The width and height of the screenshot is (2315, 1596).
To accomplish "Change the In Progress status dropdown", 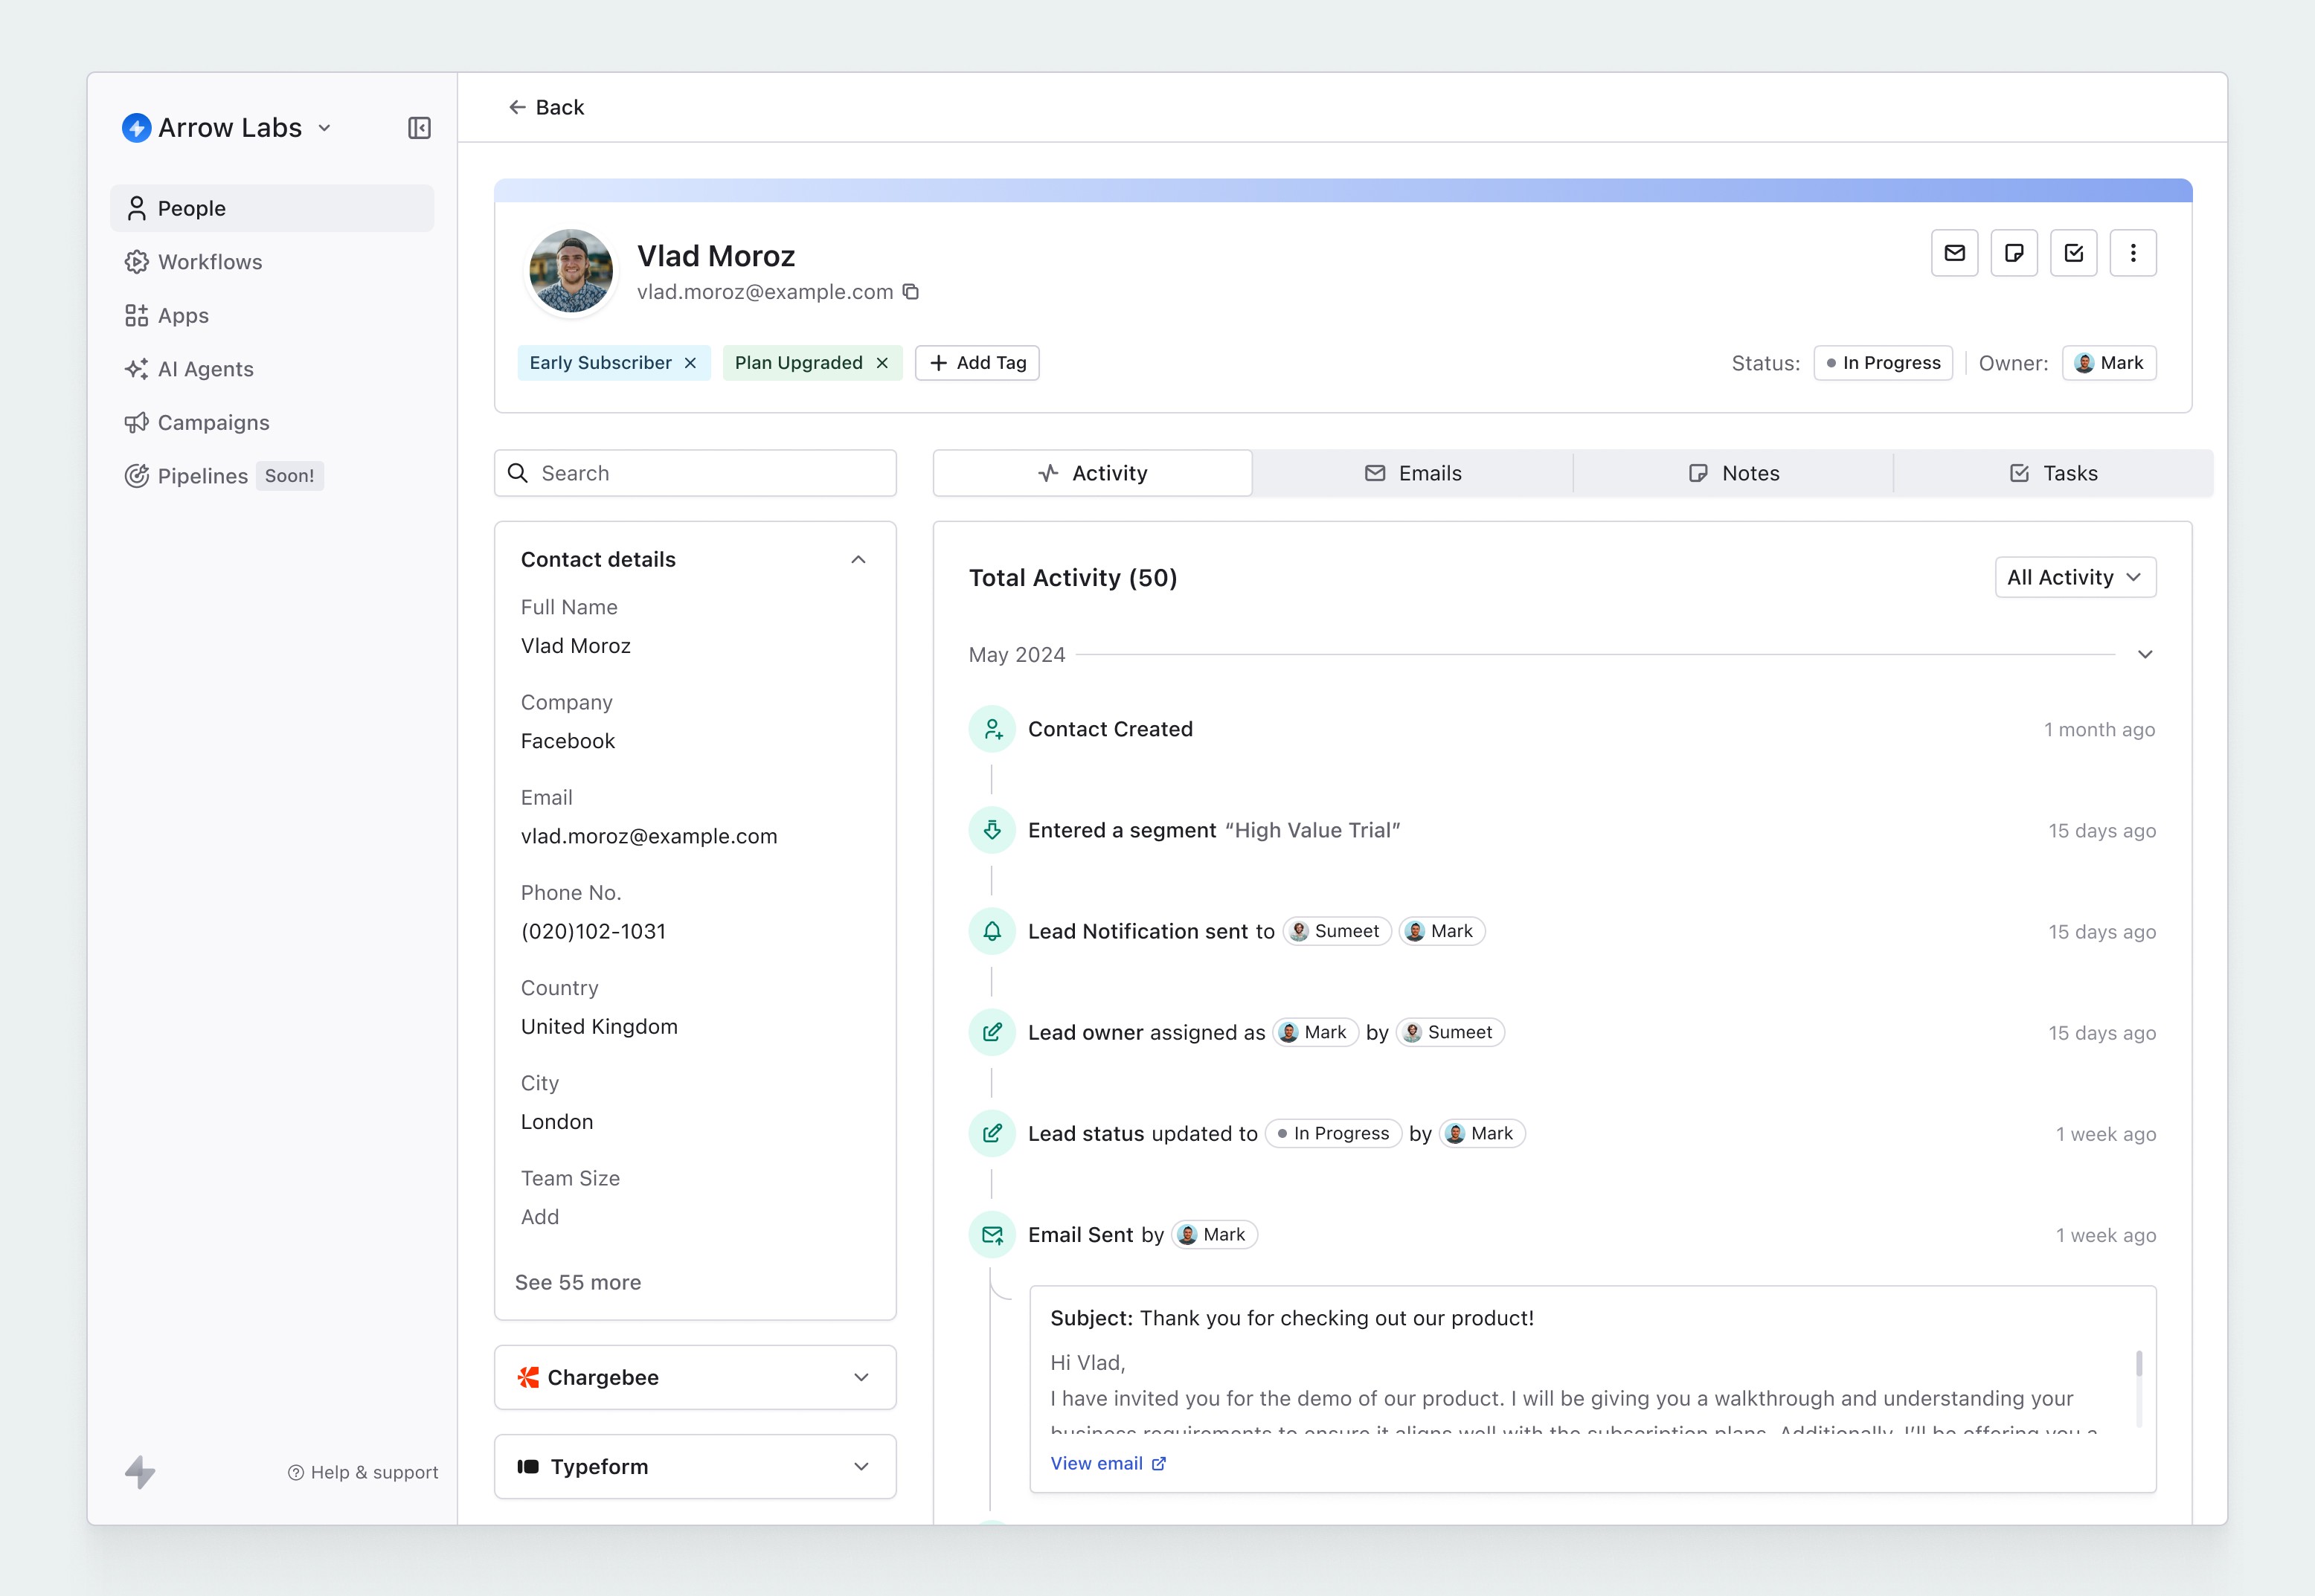I will (x=1883, y=363).
